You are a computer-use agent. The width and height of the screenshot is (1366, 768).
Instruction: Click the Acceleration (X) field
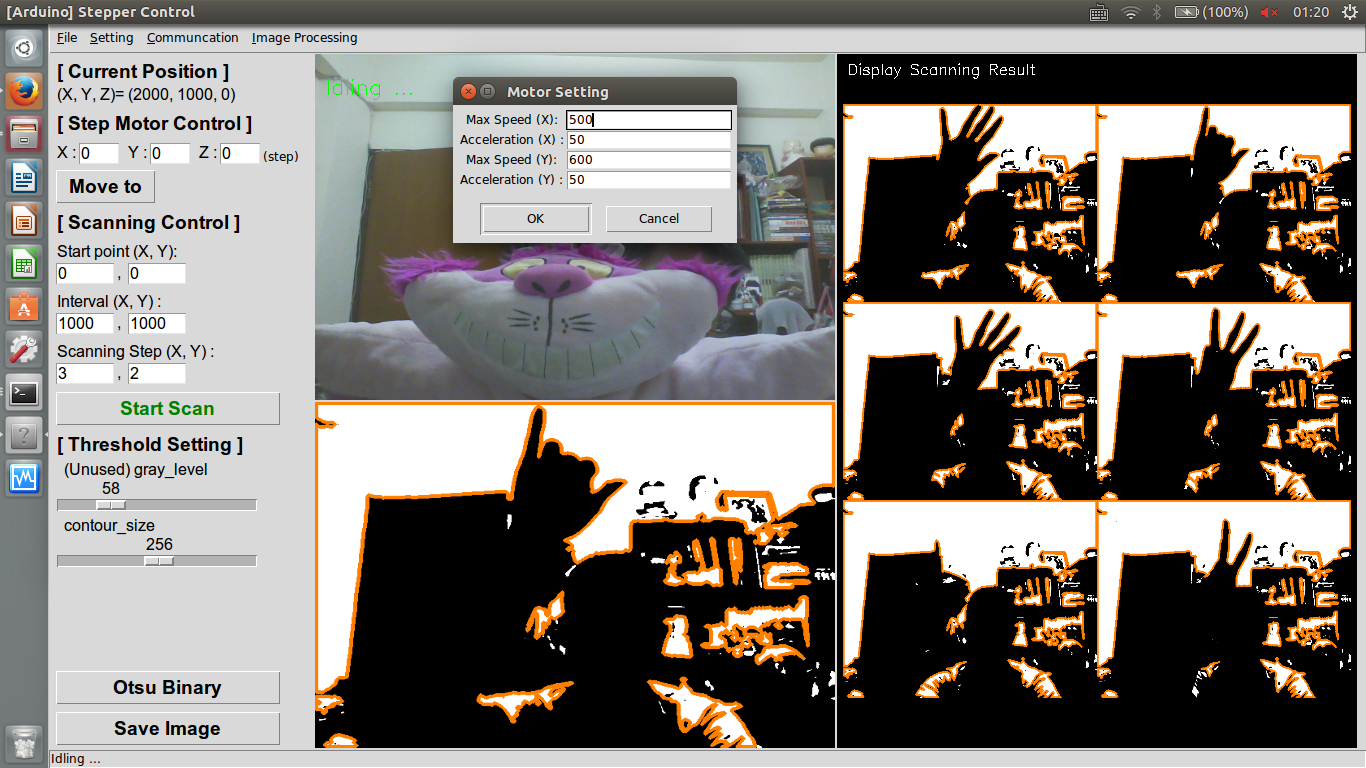tap(649, 140)
